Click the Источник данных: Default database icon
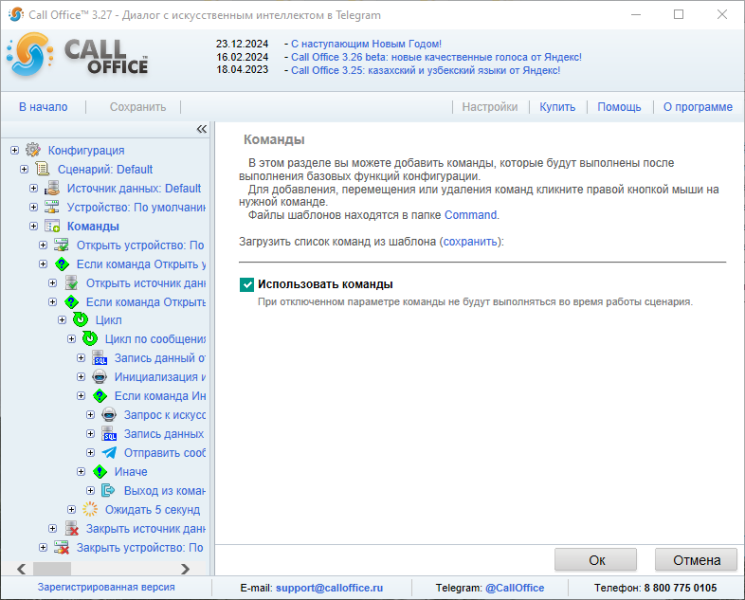 tap(52, 188)
